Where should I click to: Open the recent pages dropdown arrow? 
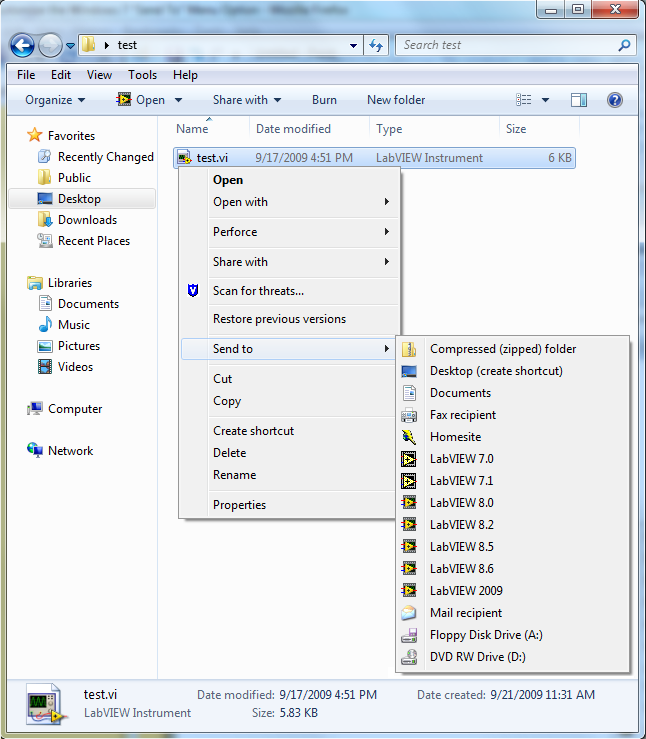click(x=70, y=46)
